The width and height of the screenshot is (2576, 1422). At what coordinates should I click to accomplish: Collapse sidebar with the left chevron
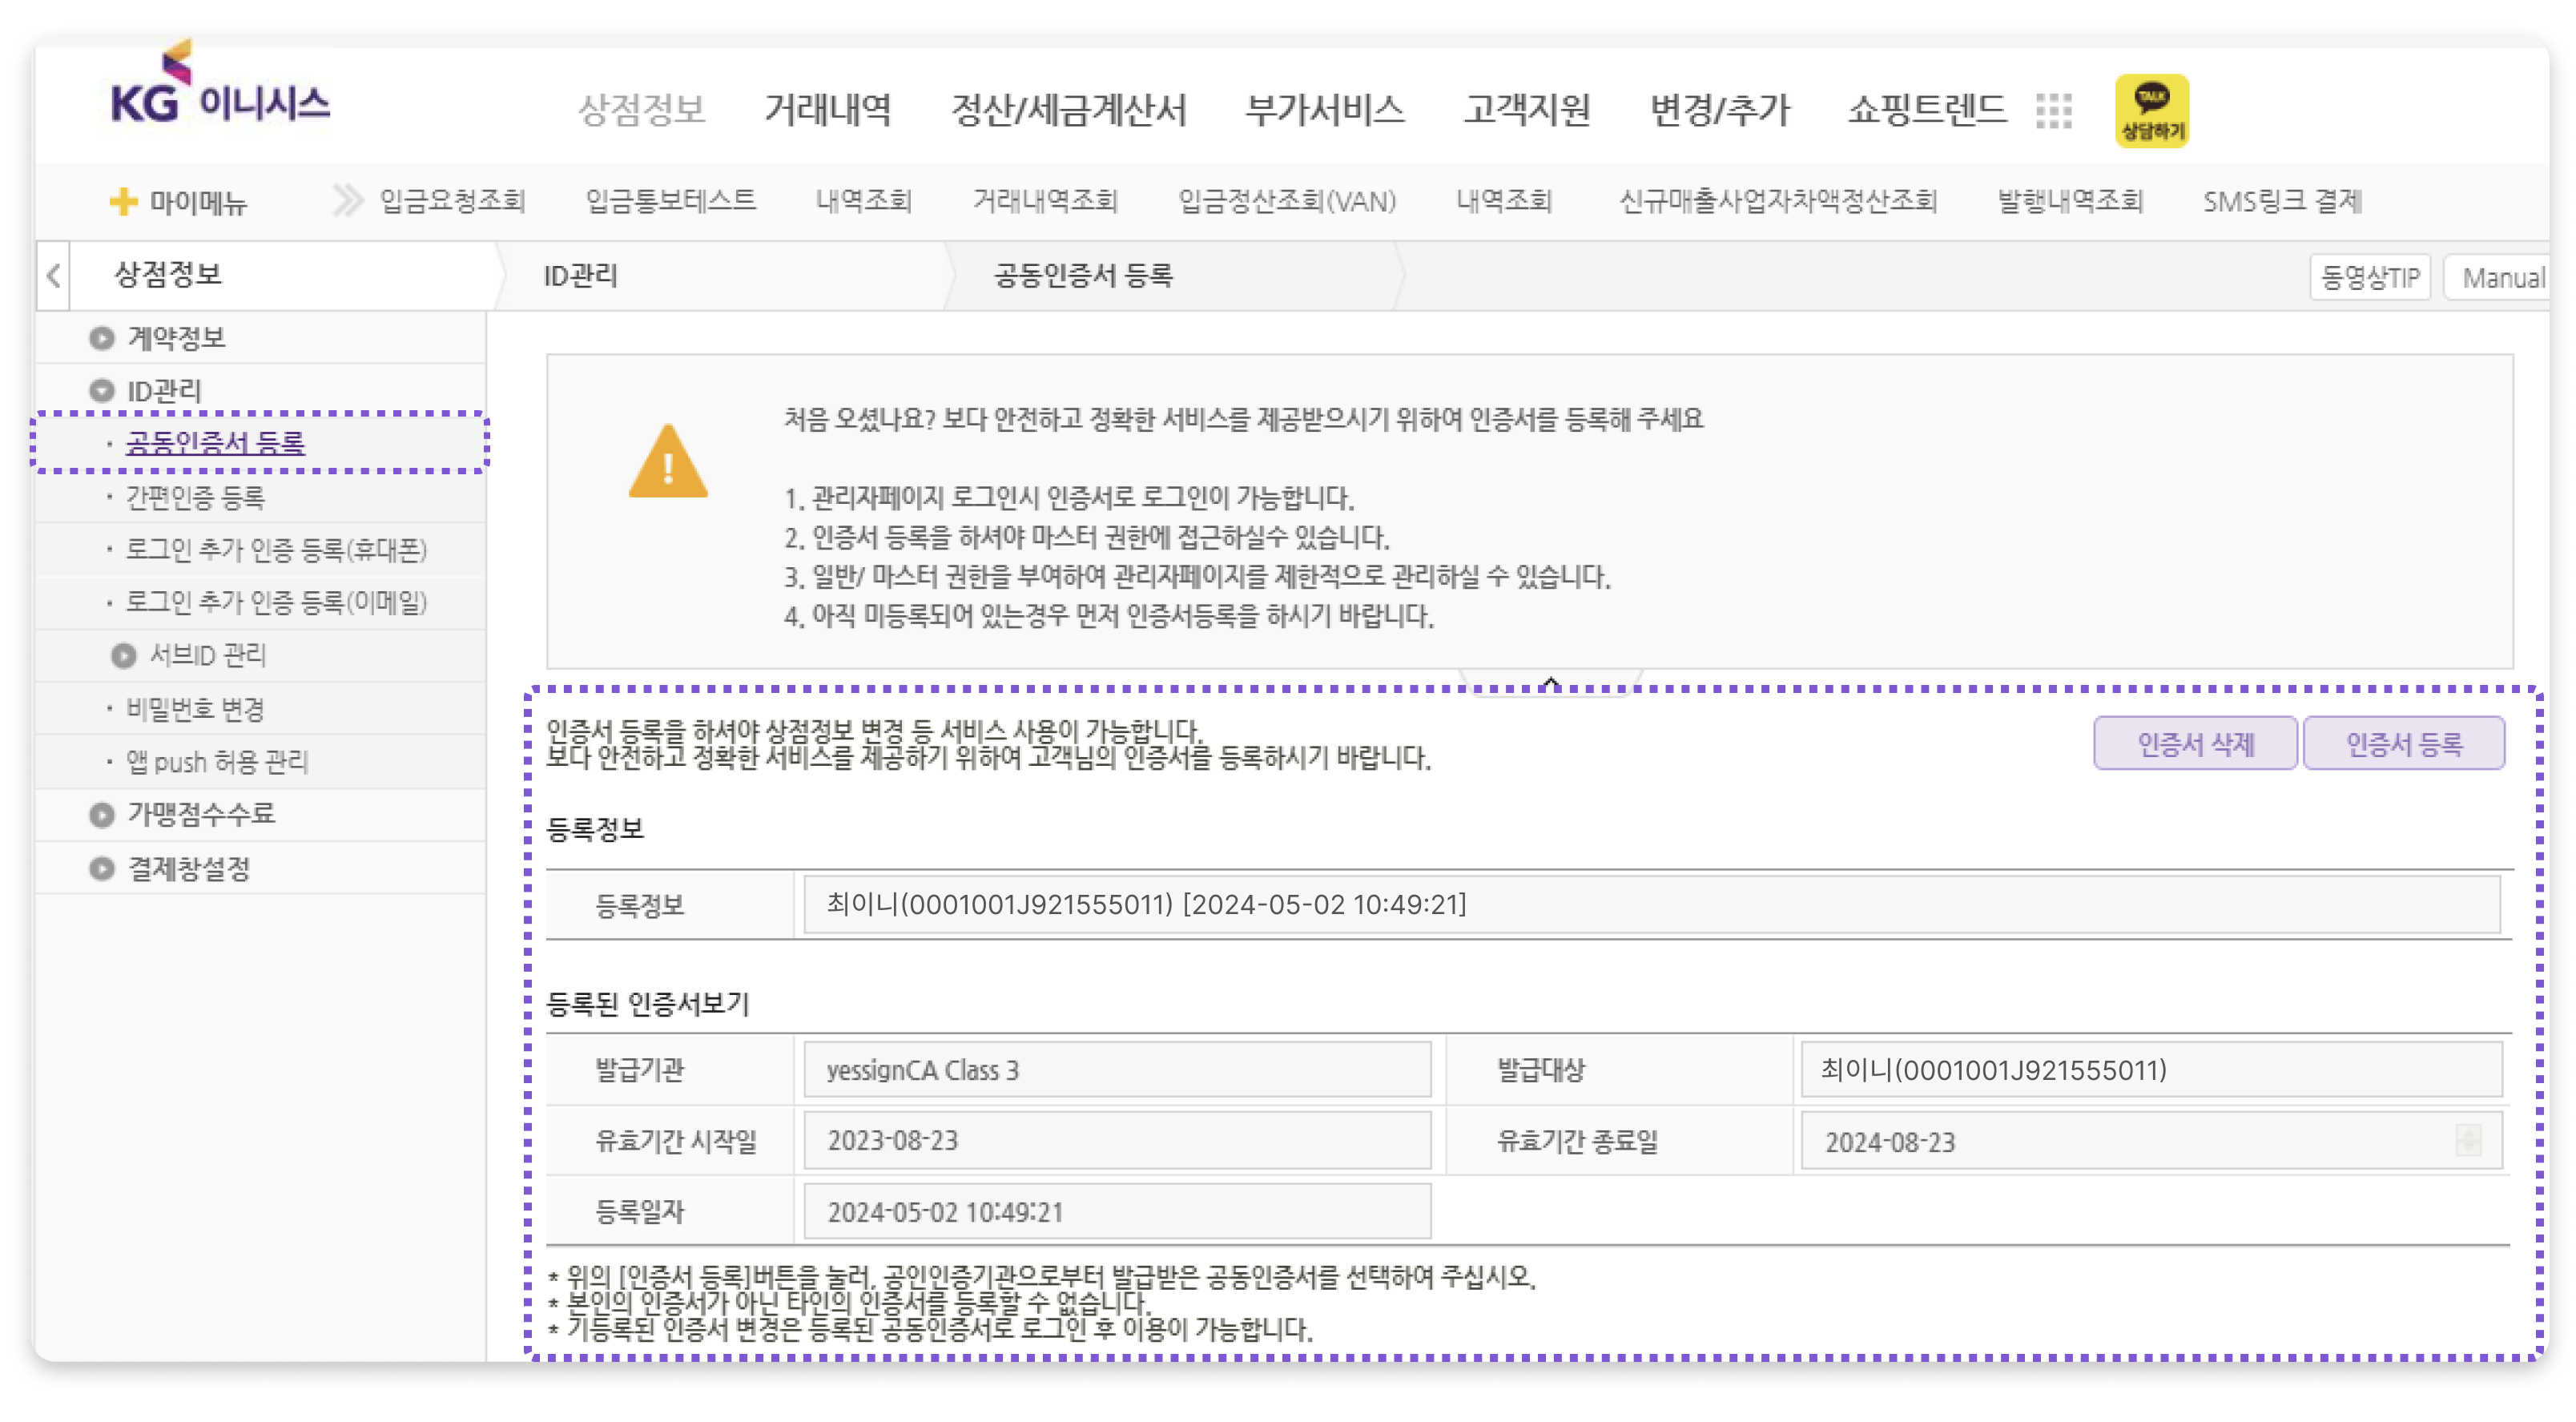[54, 275]
